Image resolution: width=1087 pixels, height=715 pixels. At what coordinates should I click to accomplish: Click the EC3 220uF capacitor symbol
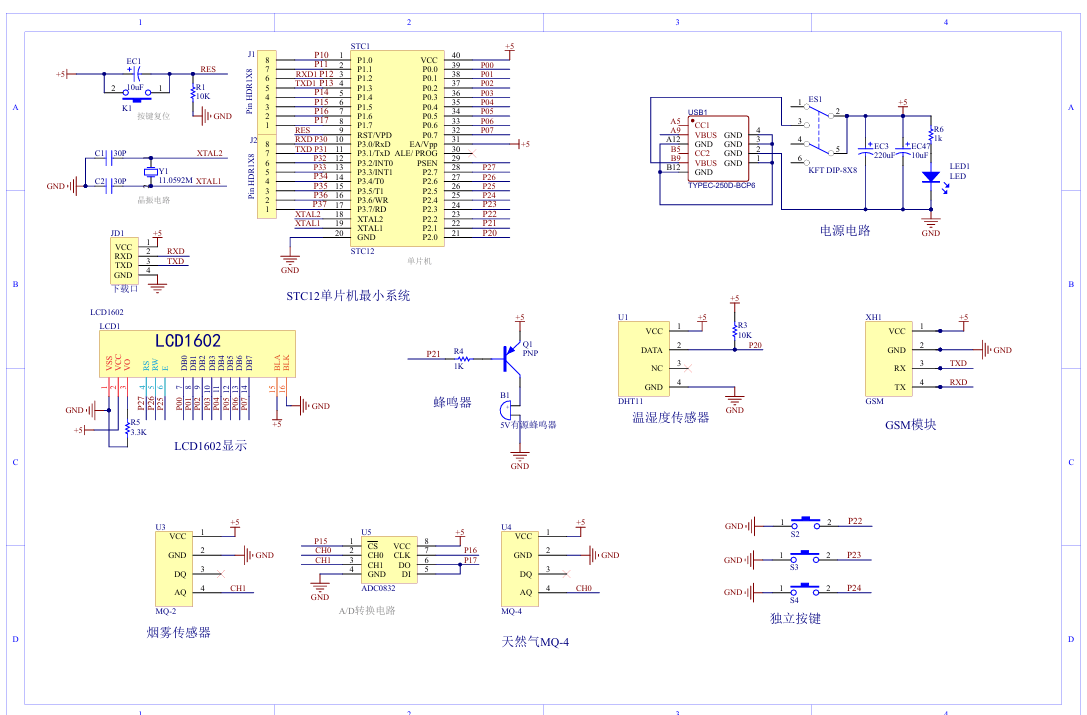pyautogui.click(x=868, y=150)
